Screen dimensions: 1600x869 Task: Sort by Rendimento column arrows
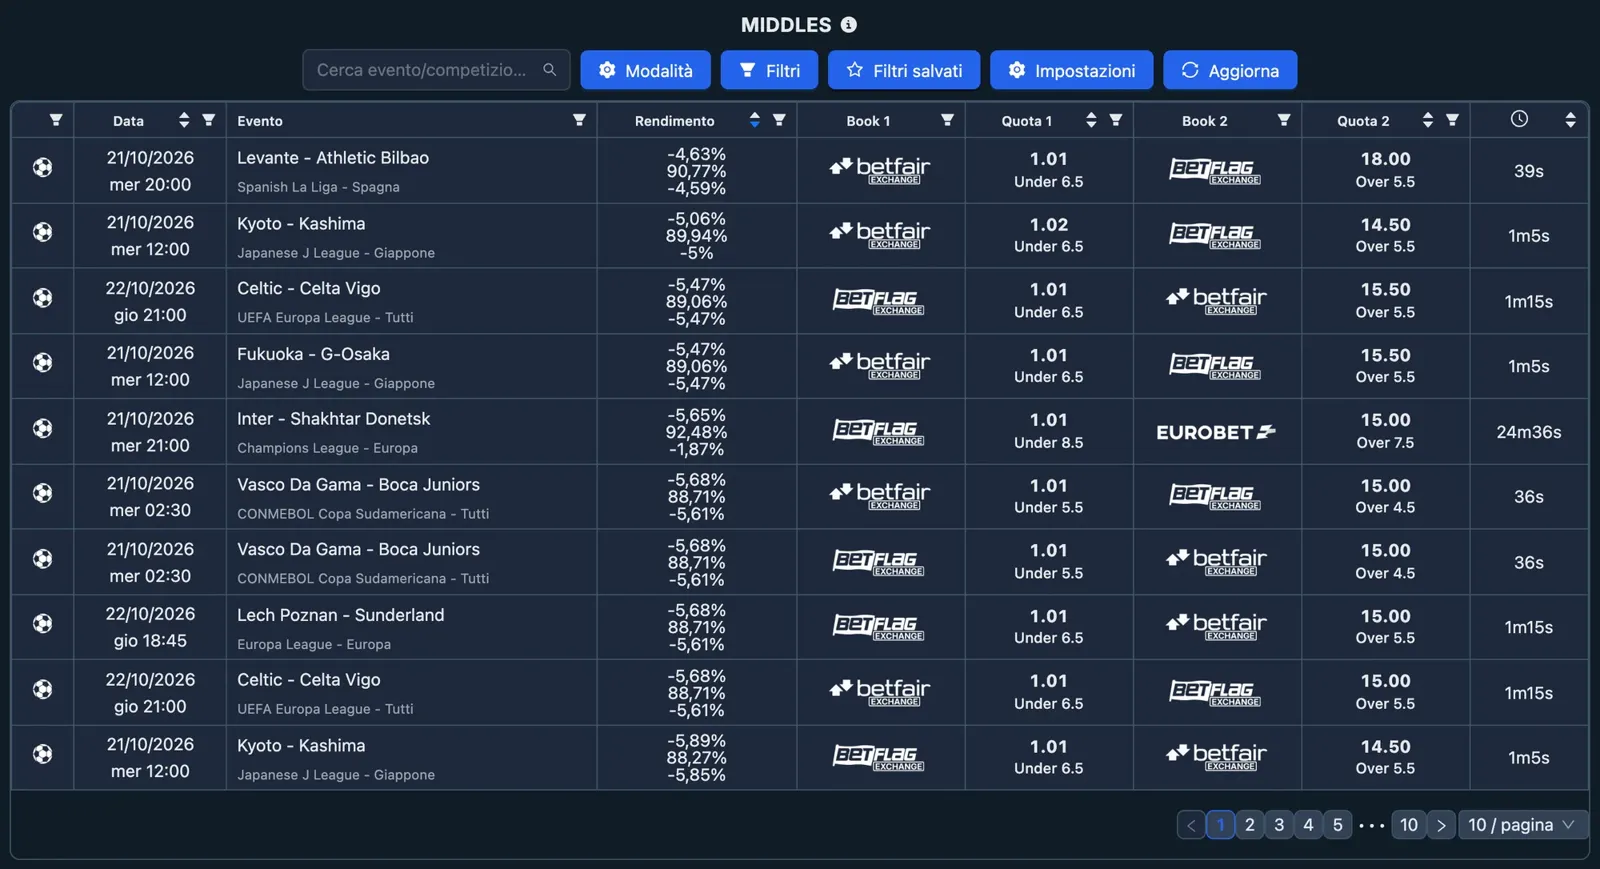[754, 120]
